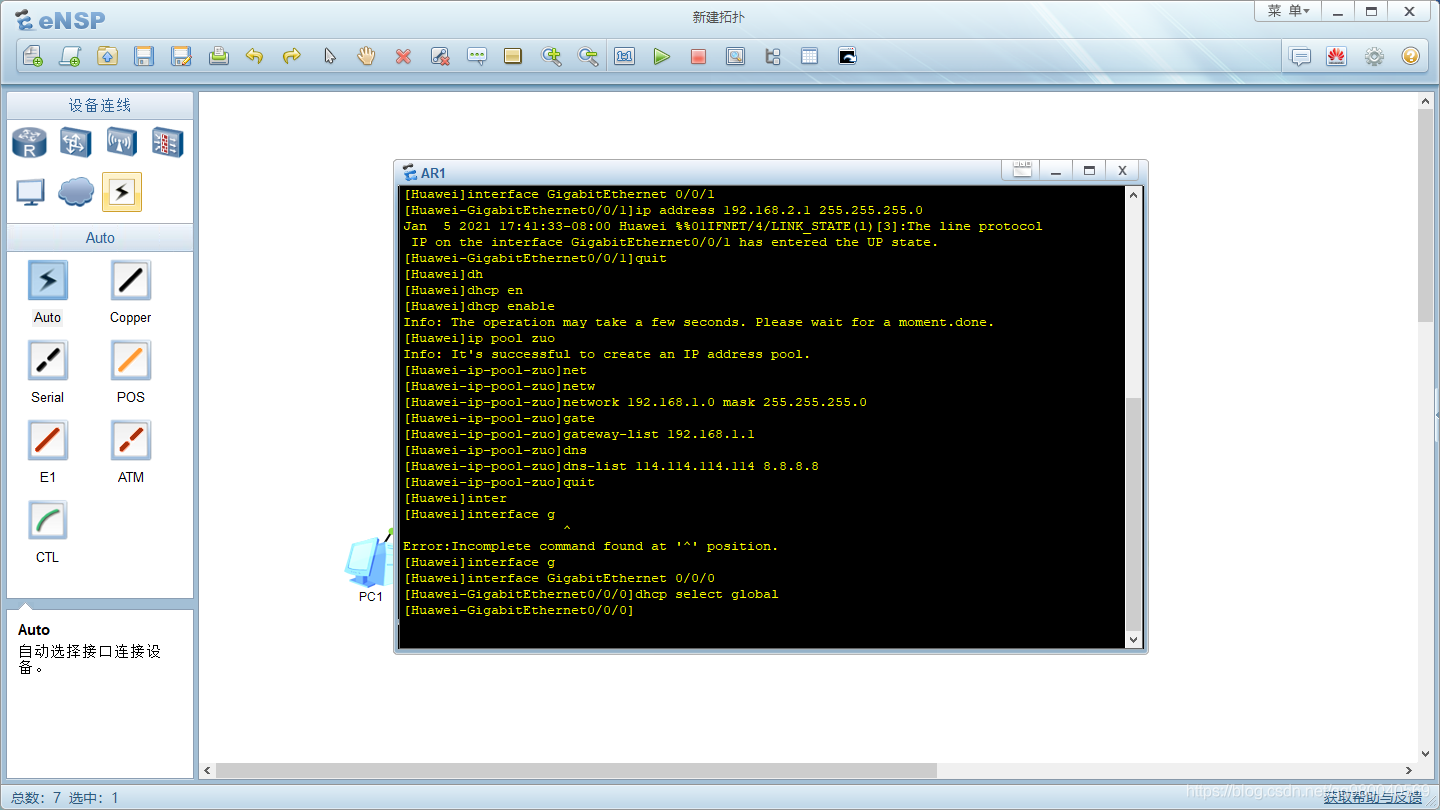Viewport: 1440px width, 810px height.
Task: Select the PC terminal device category
Action: [29, 192]
